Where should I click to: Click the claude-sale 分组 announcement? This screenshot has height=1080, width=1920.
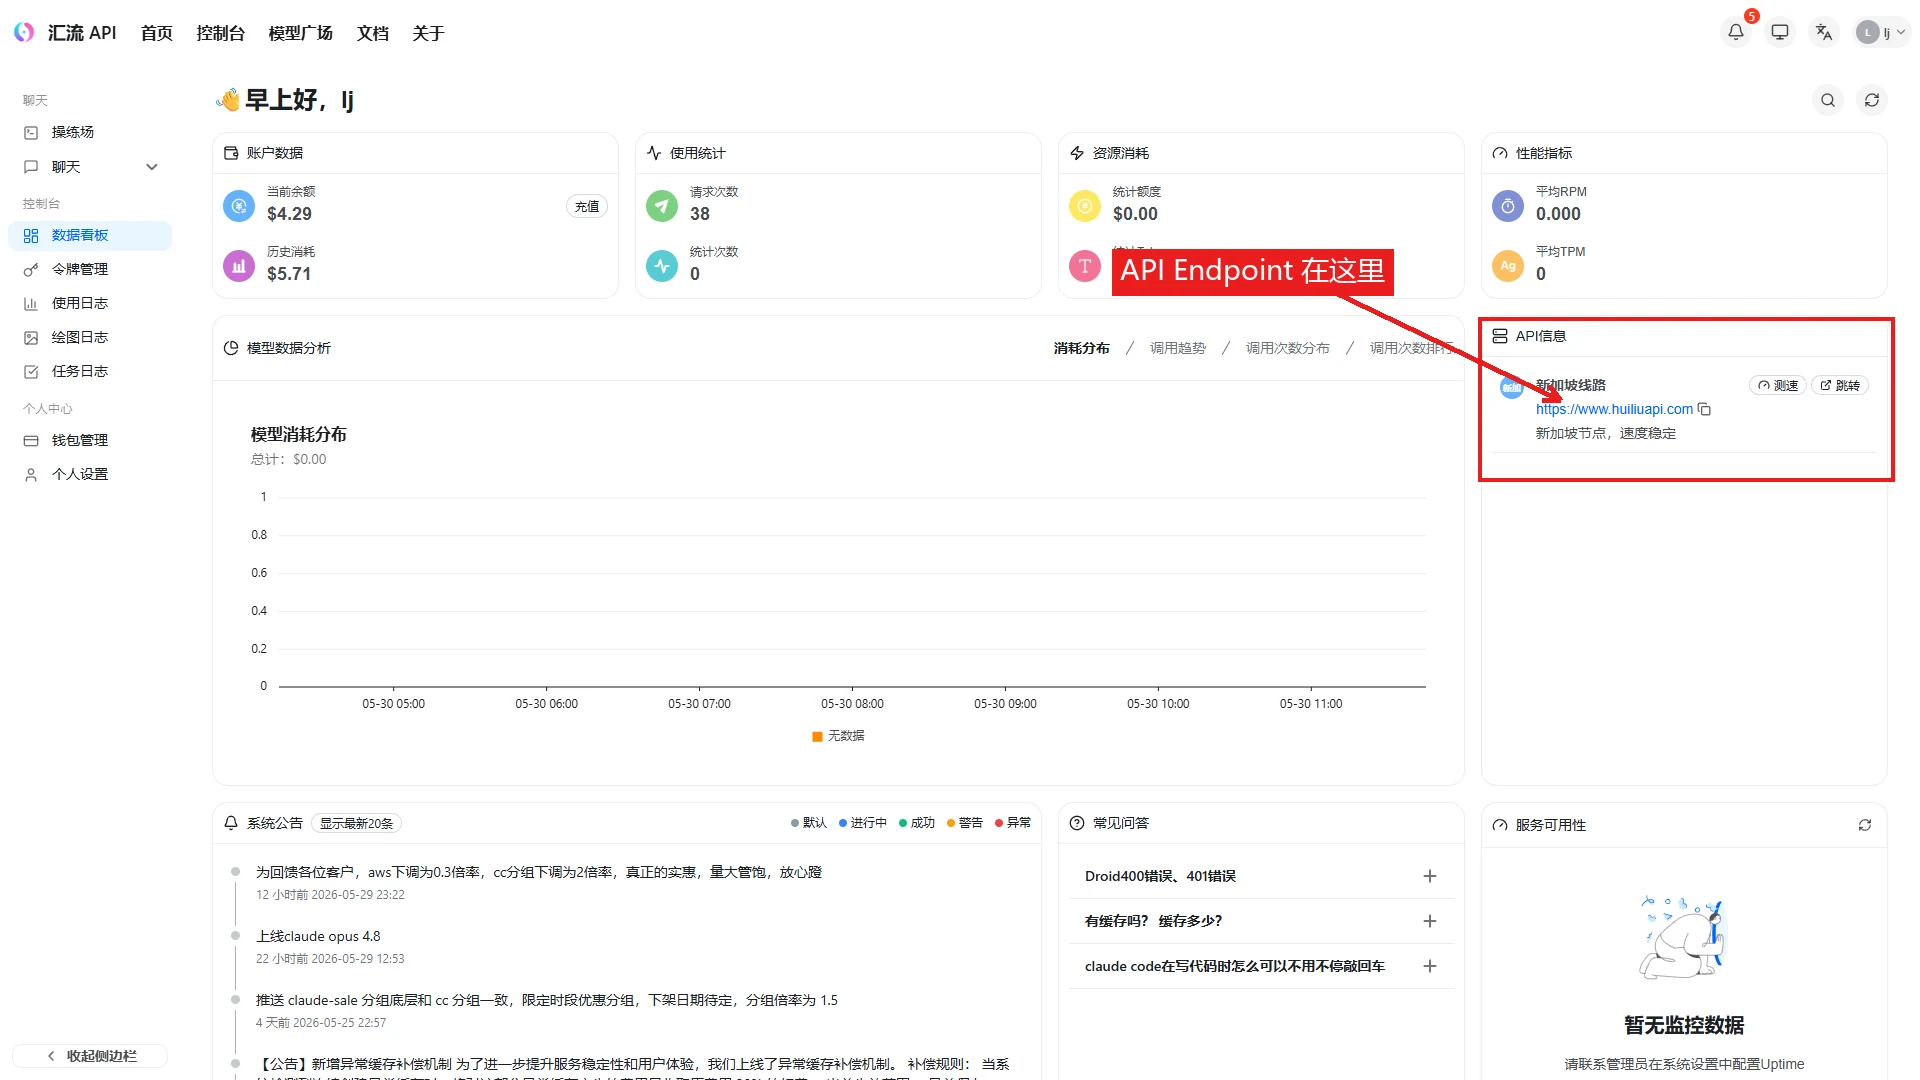[x=546, y=1000]
